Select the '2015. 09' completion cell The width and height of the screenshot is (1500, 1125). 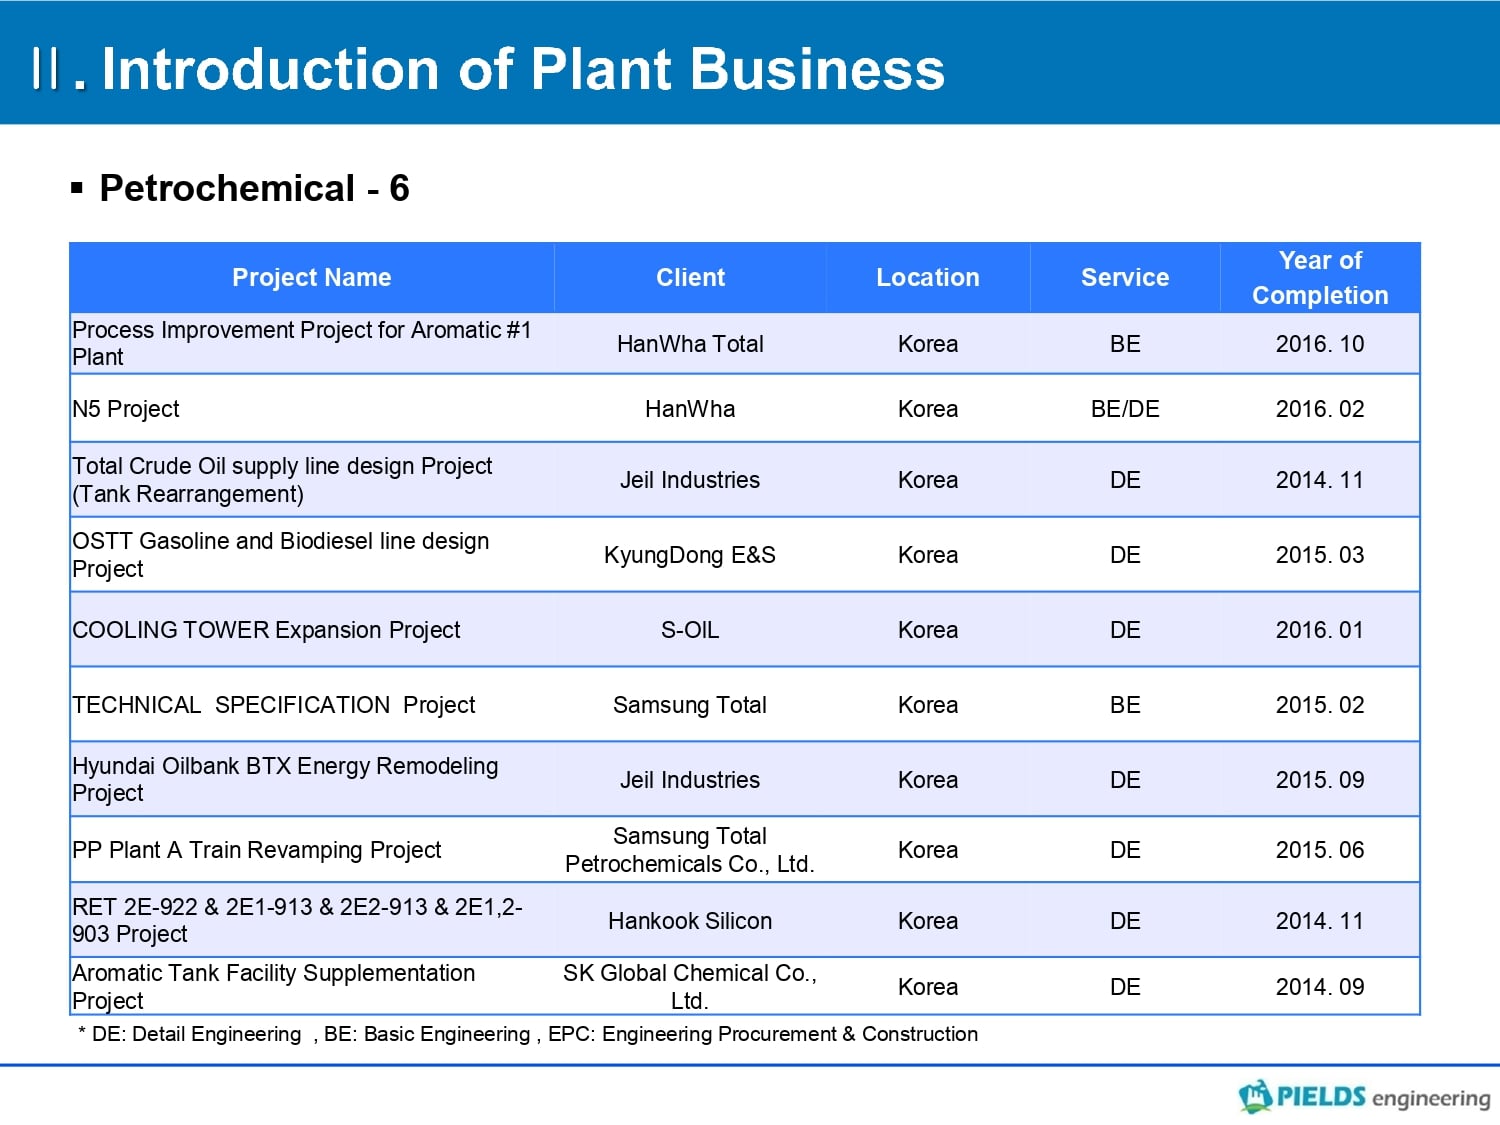(1320, 779)
